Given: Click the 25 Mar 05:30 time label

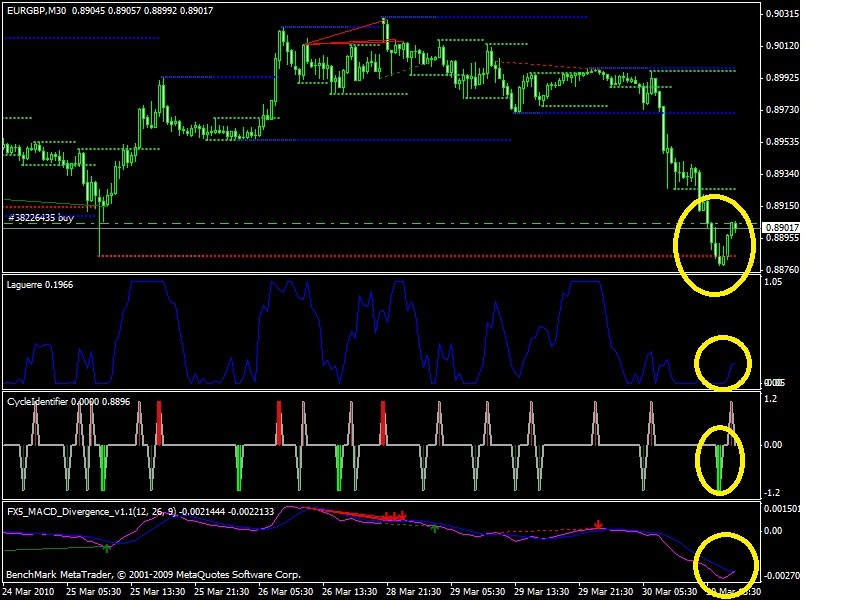Looking at the screenshot, I should (x=94, y=591).
